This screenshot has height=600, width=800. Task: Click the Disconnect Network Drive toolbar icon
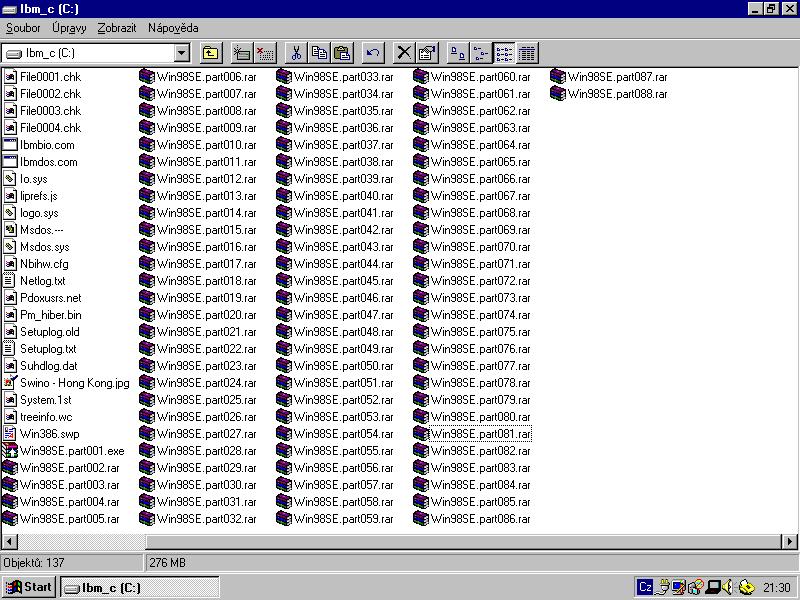[x=265, y=53]
